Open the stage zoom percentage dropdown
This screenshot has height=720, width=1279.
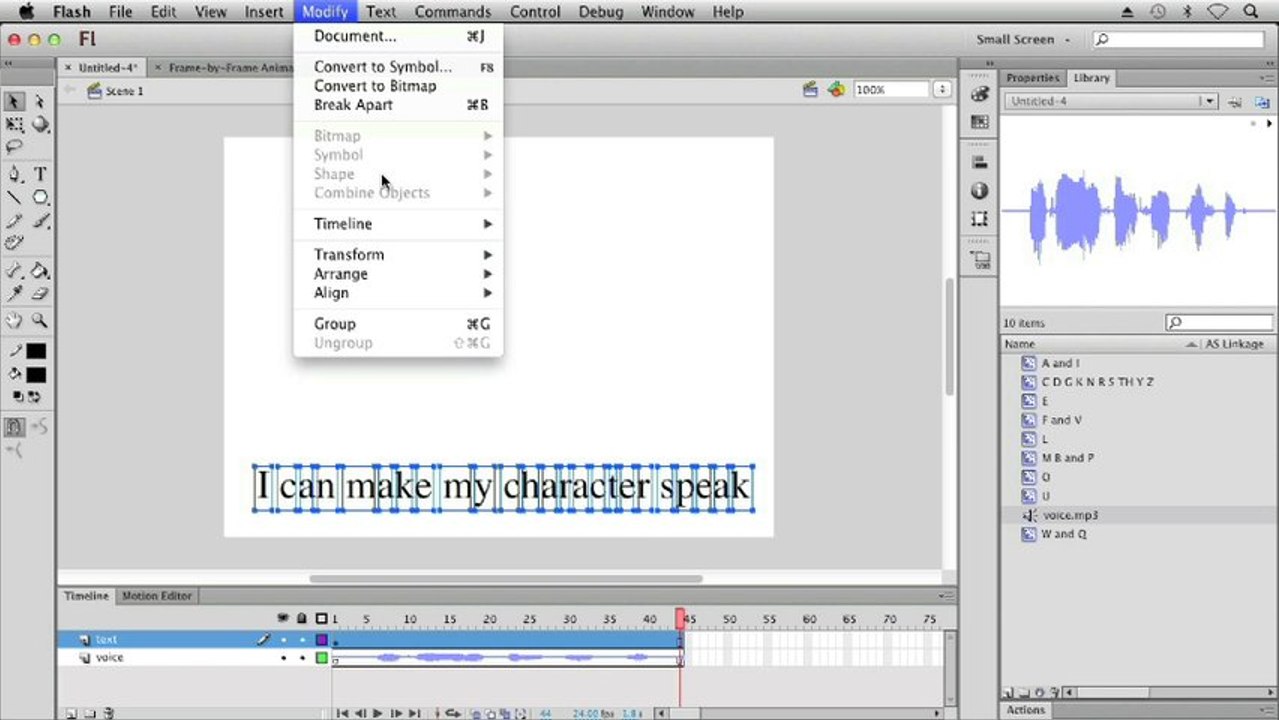pyautogui.click(x=942, y=89)
